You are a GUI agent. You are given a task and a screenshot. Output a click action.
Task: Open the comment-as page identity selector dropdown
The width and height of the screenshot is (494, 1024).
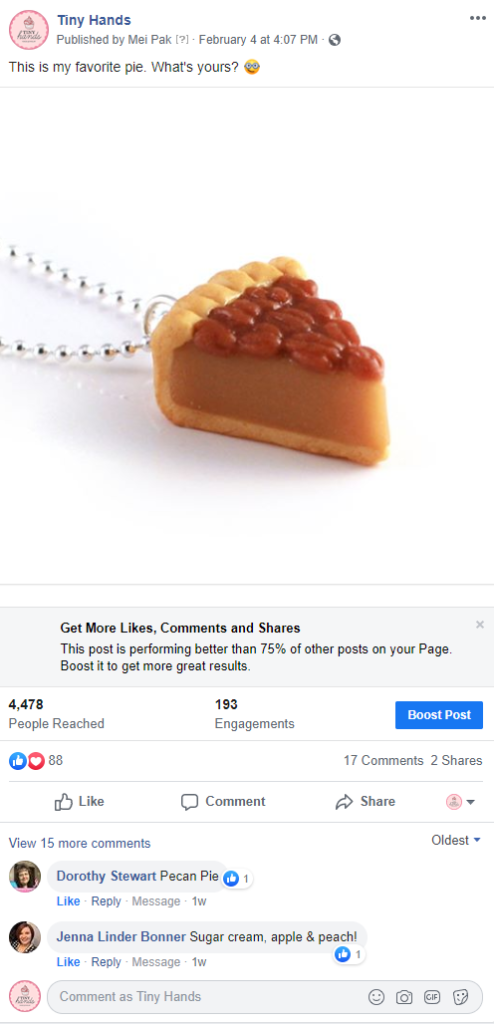tap(461, 802)
